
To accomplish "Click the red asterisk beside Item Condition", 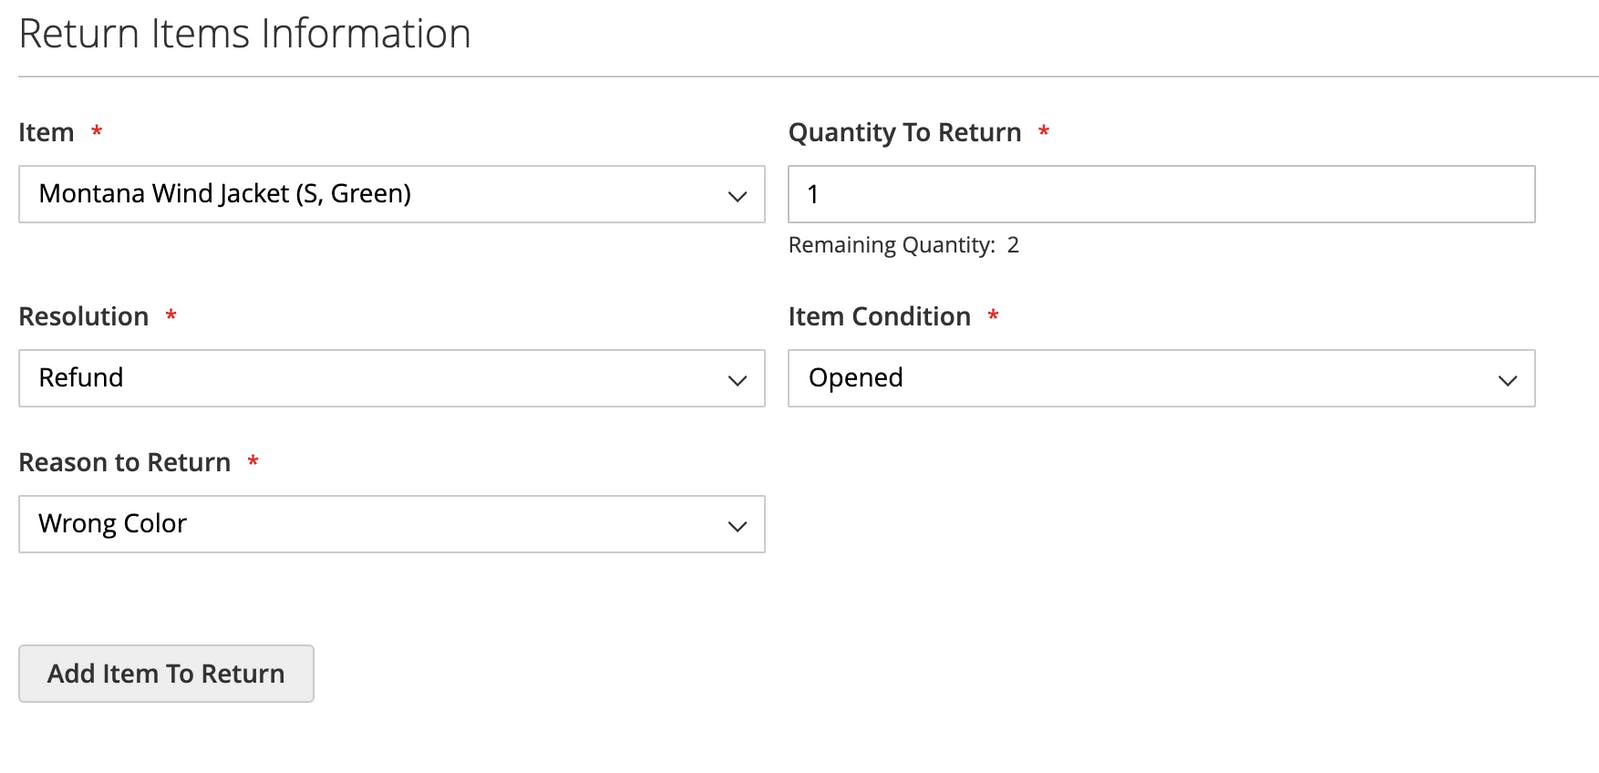I will coord(993,314).
